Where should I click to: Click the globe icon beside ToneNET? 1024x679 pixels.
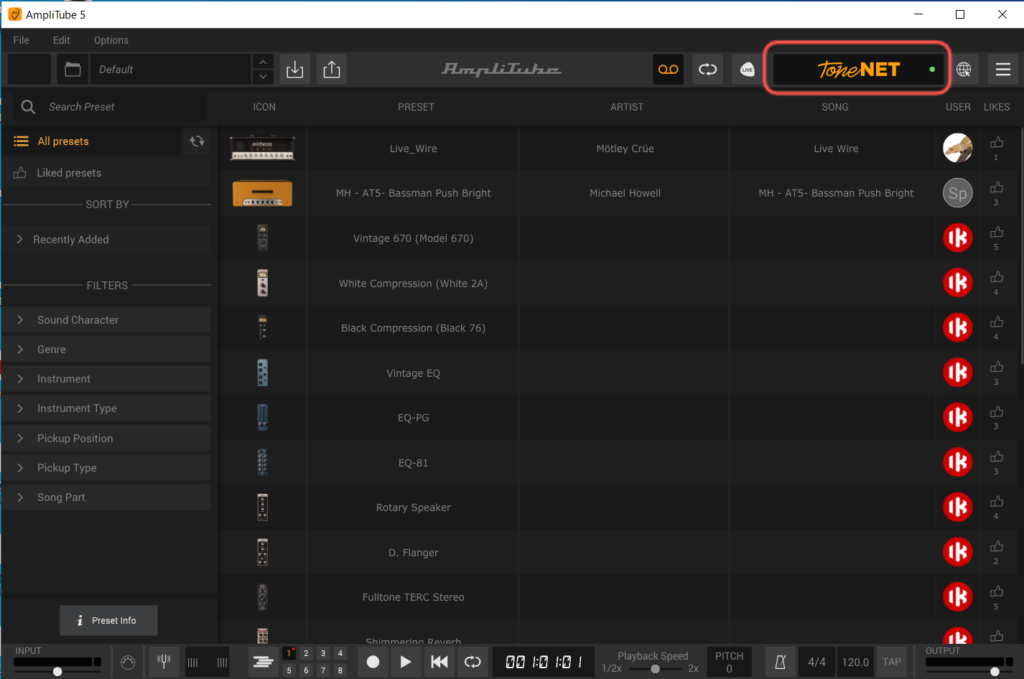coord(963,69)
